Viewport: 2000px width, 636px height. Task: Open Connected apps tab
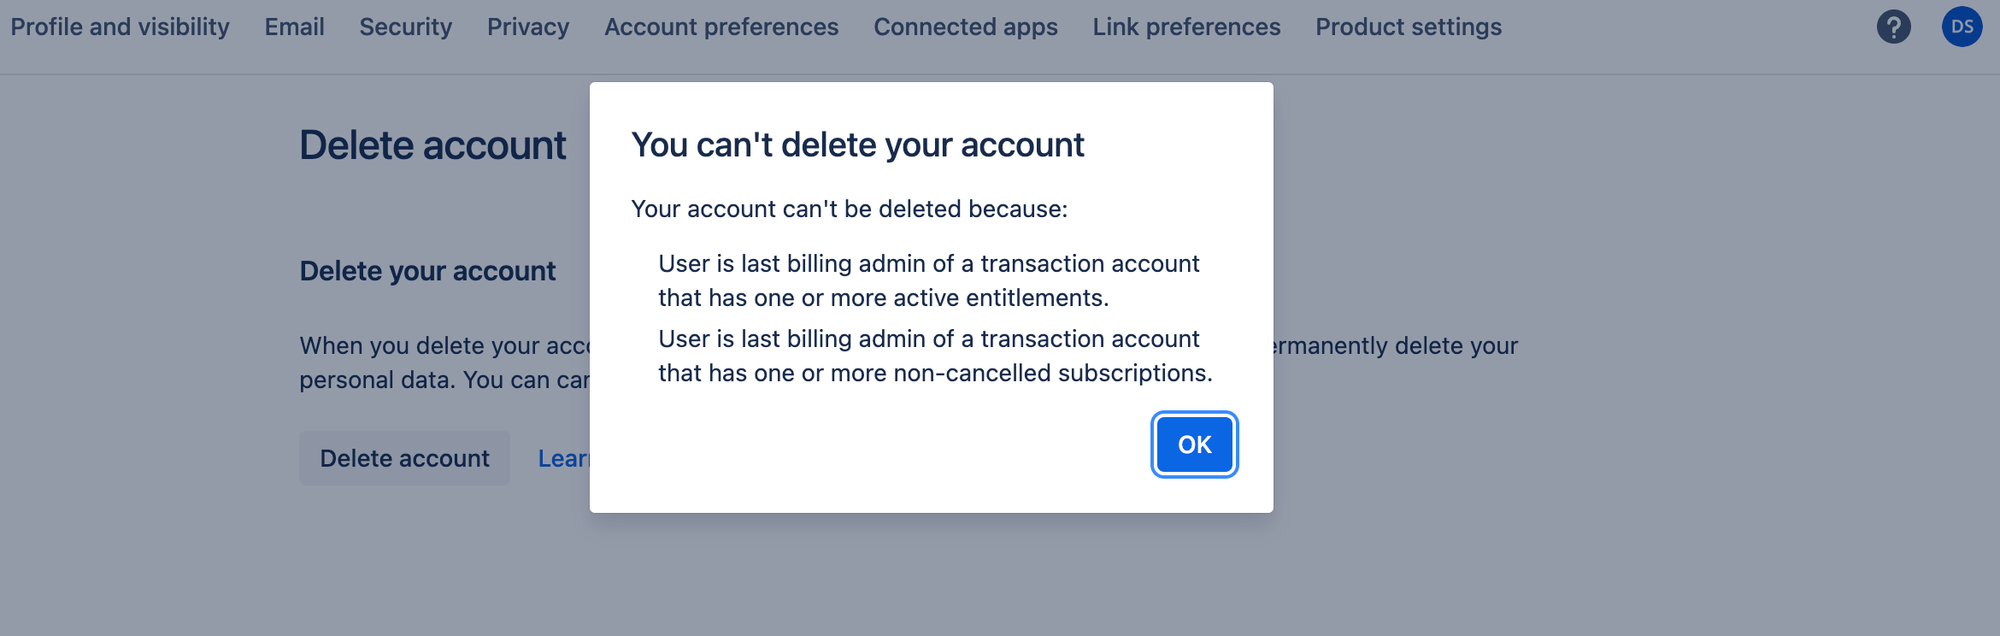(x=966, y=27)
